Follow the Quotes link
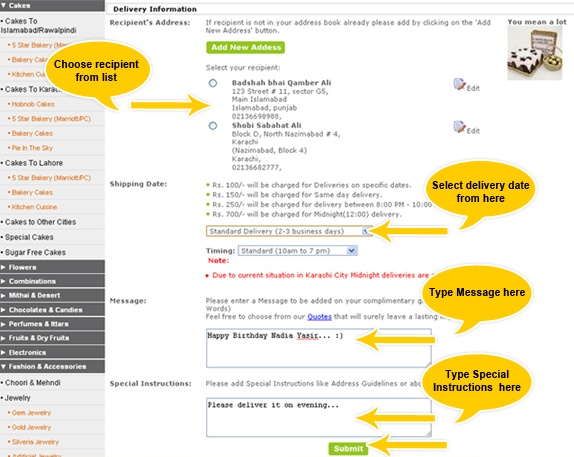The image size is (574, 457). pyautogui.click(x=319, y=317)
